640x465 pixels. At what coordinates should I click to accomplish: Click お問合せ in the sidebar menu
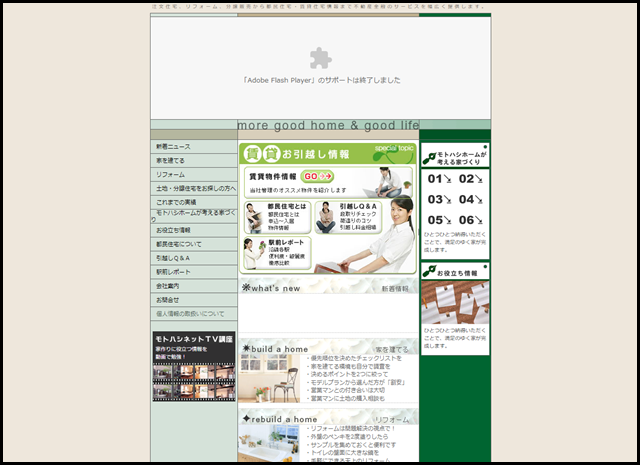(x=194, y=300)
